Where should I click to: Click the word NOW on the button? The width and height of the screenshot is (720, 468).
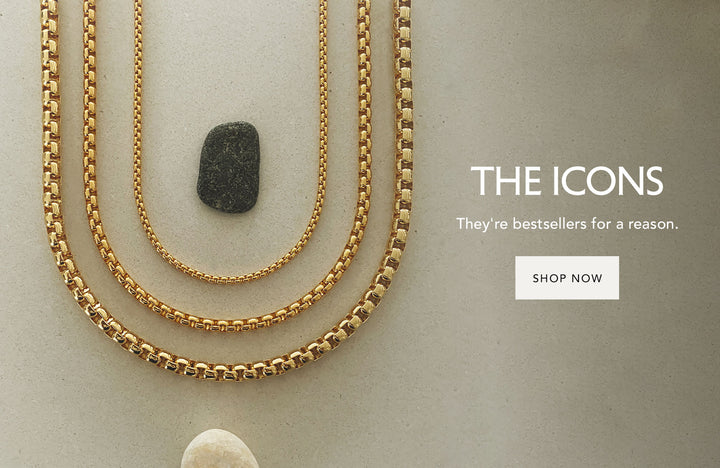coord(587,278)
